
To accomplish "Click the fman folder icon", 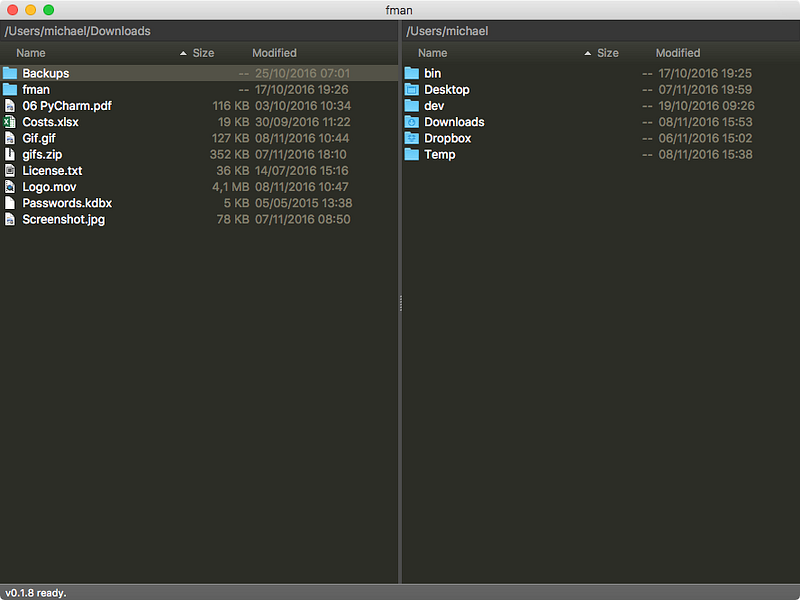I will pyautogui.click(x=10, y=89).
